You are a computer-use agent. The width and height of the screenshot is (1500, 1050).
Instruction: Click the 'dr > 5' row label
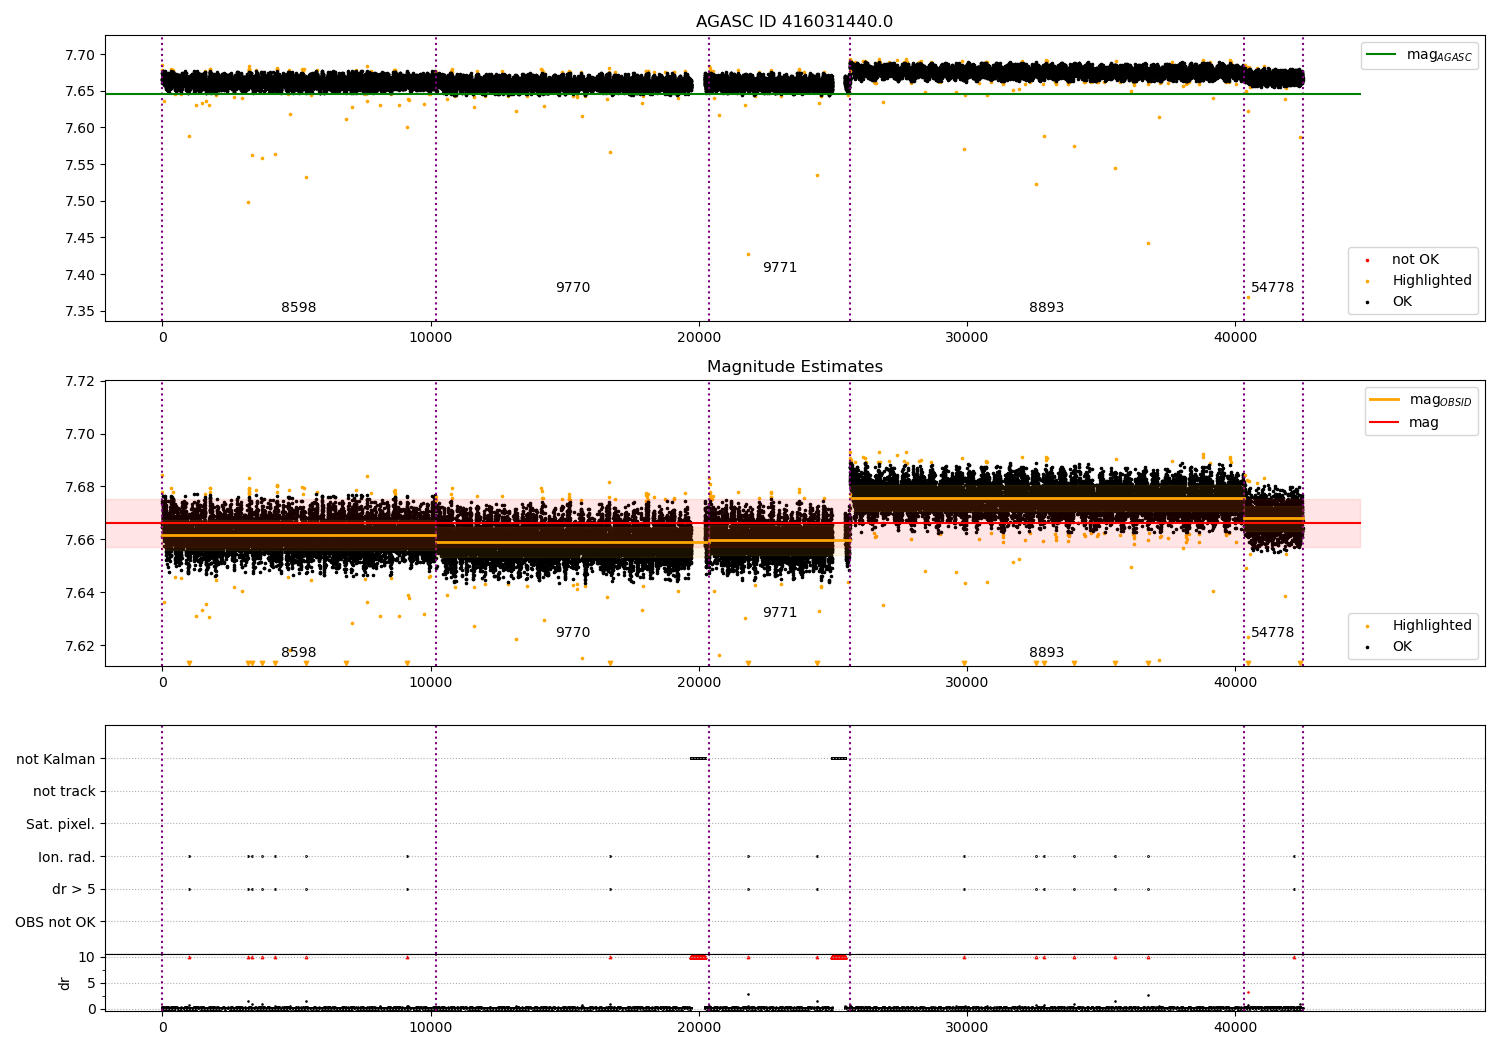[x=74, y=889]
